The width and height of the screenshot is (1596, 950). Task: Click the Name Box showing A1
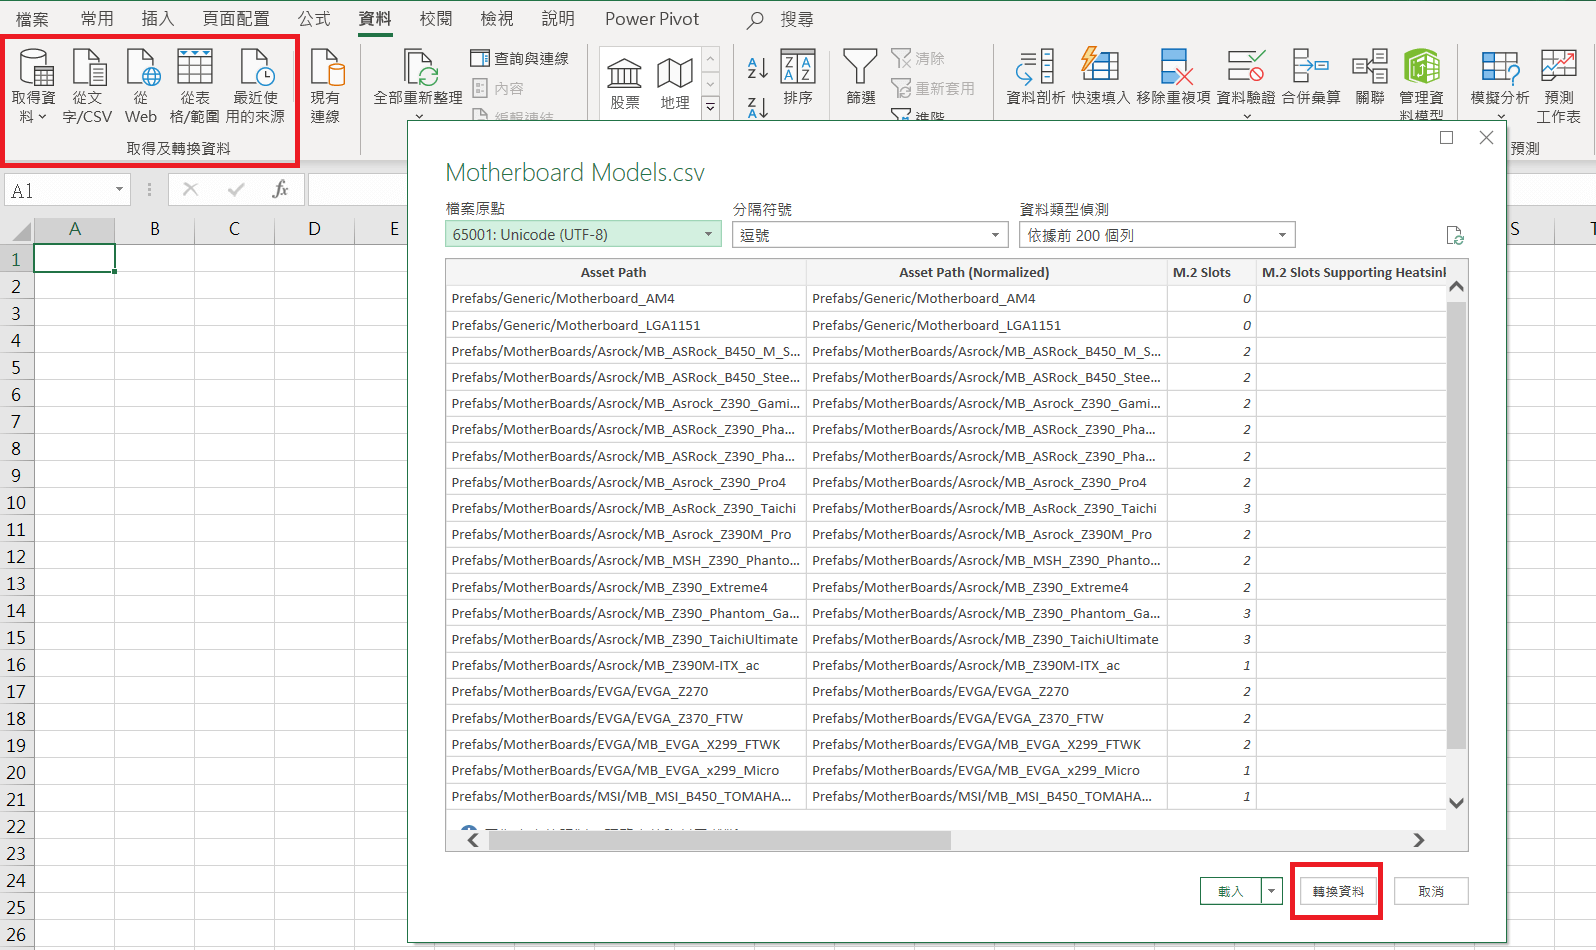[x=60, y=190]
